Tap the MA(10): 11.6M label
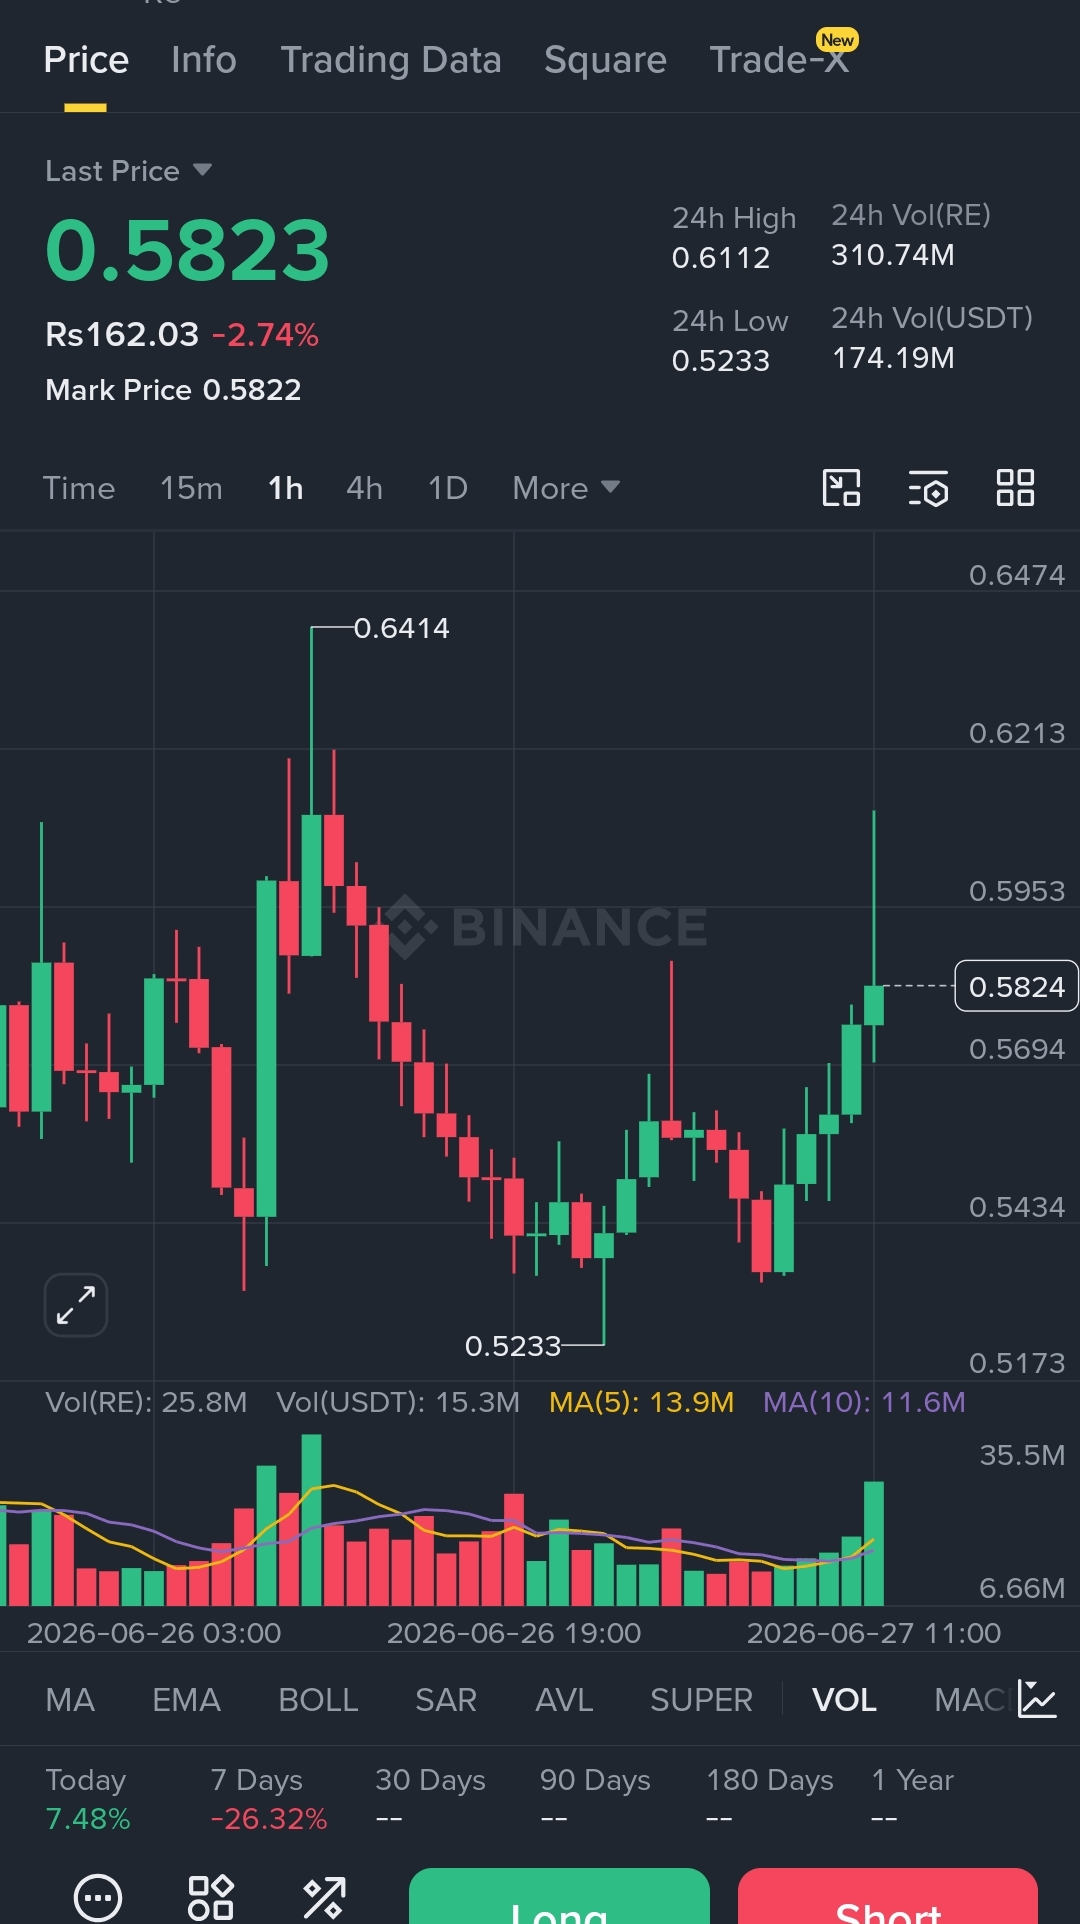 pos(864,1402)
